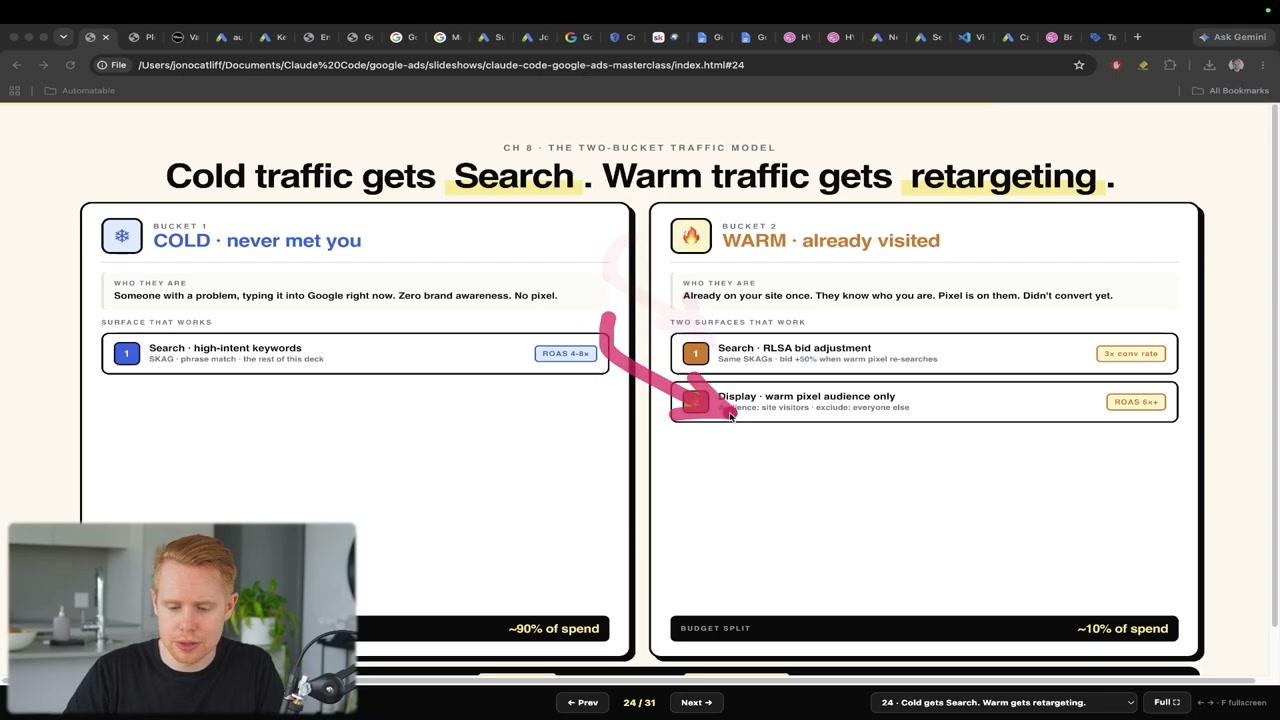1280x720 pixels.
Task: Click the browser back arrow
Action: click(x=17, y=65)
